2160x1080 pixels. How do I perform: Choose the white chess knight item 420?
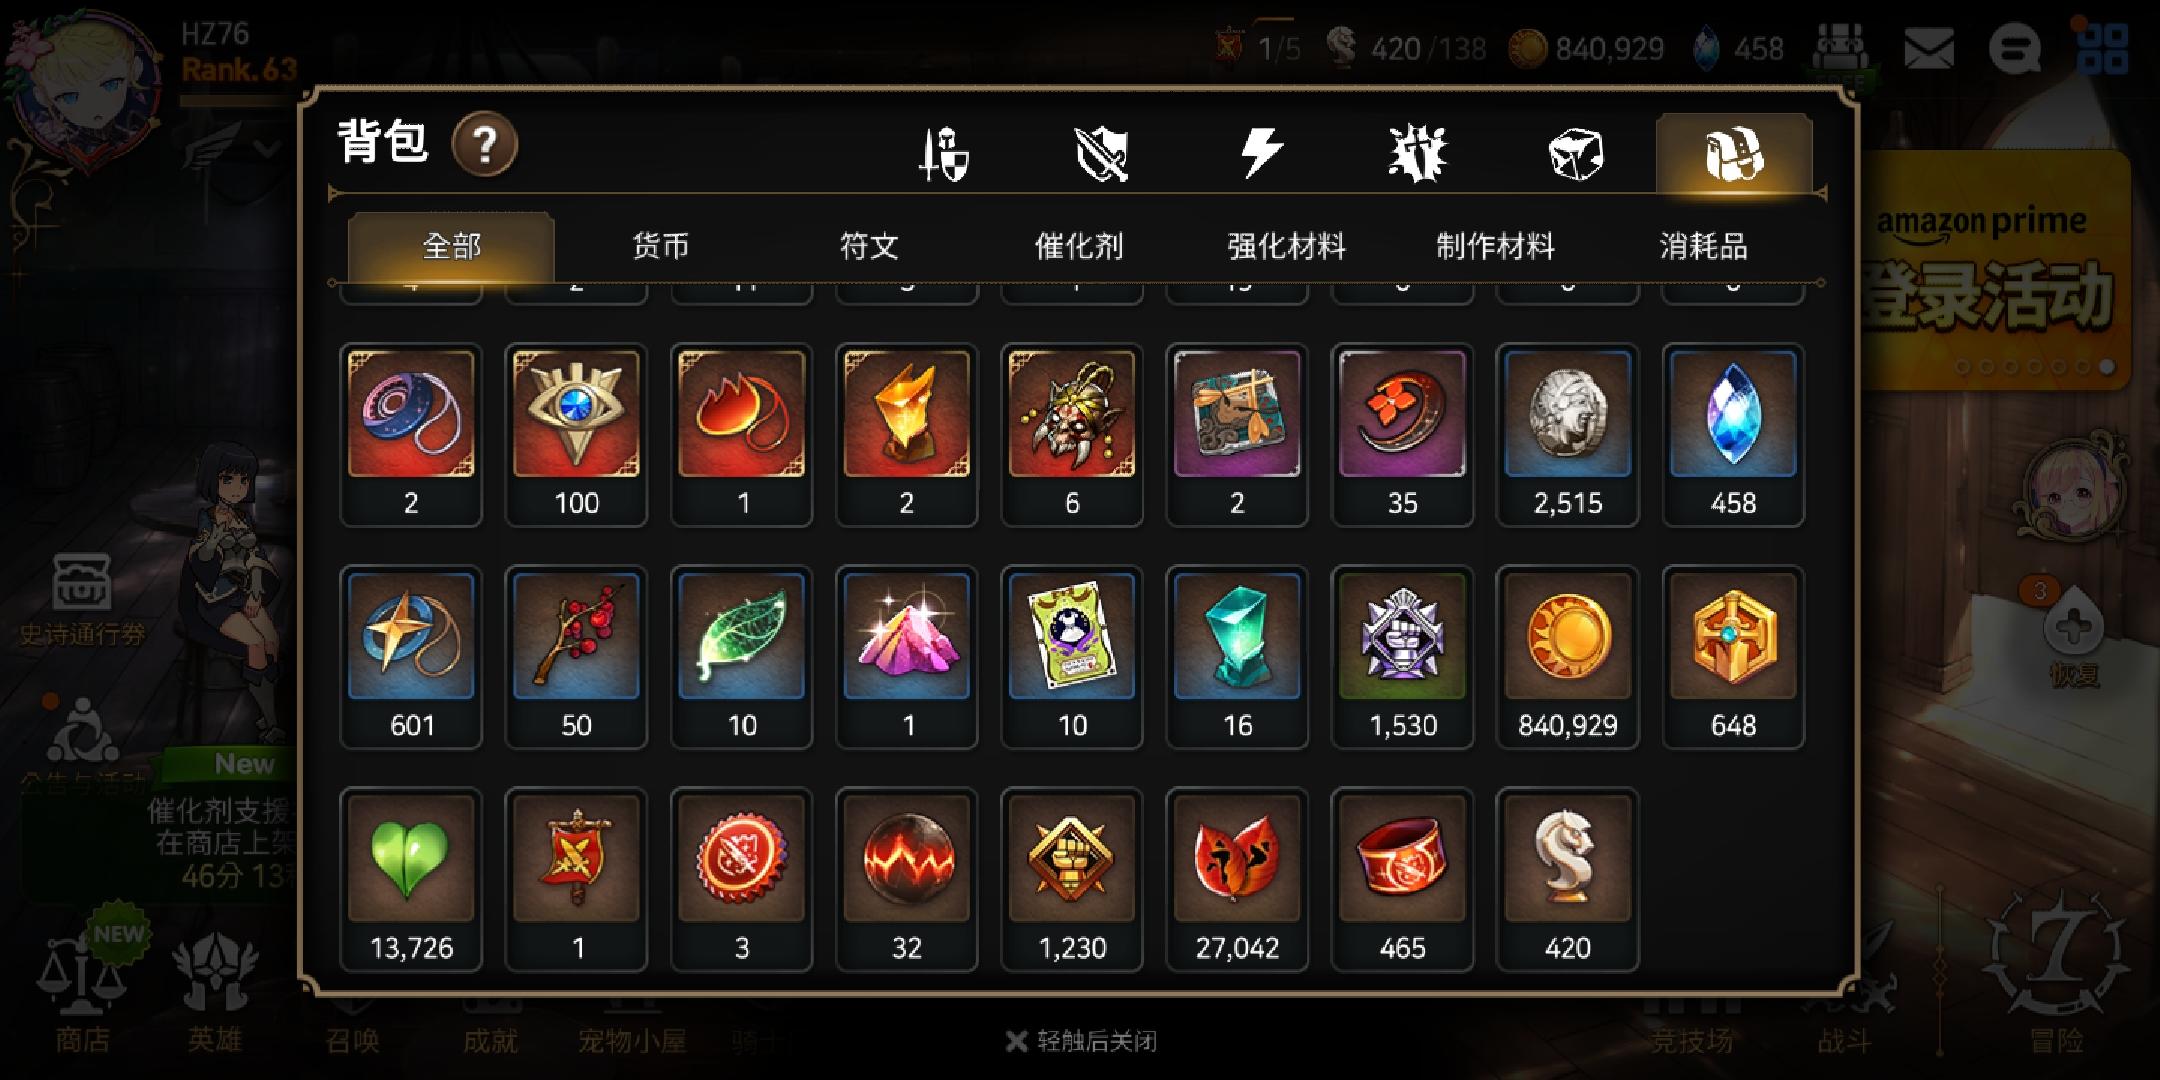(1567, 879)
